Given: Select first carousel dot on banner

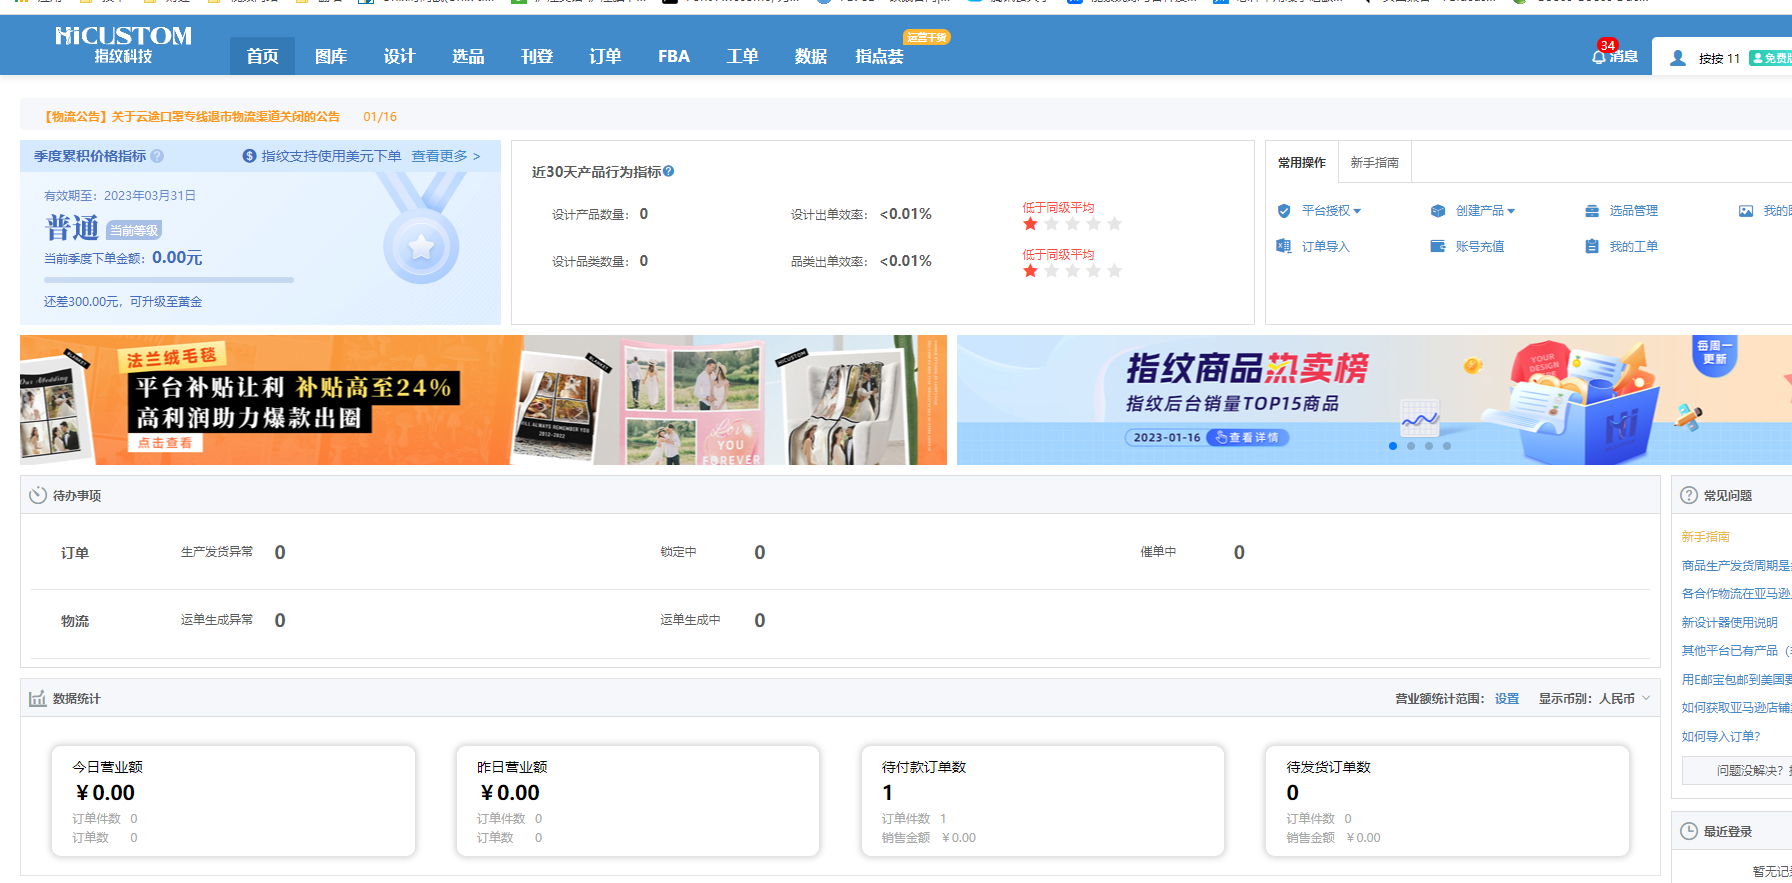Looking at the screenshot, I should (x=1393, y=446).
